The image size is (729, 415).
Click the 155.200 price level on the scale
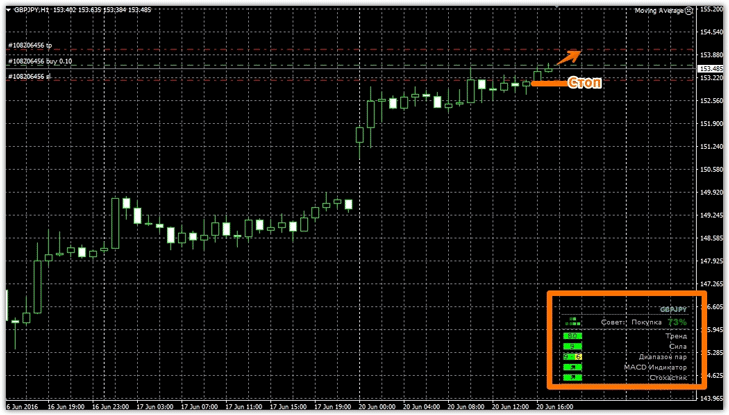(x=712, y=10)
